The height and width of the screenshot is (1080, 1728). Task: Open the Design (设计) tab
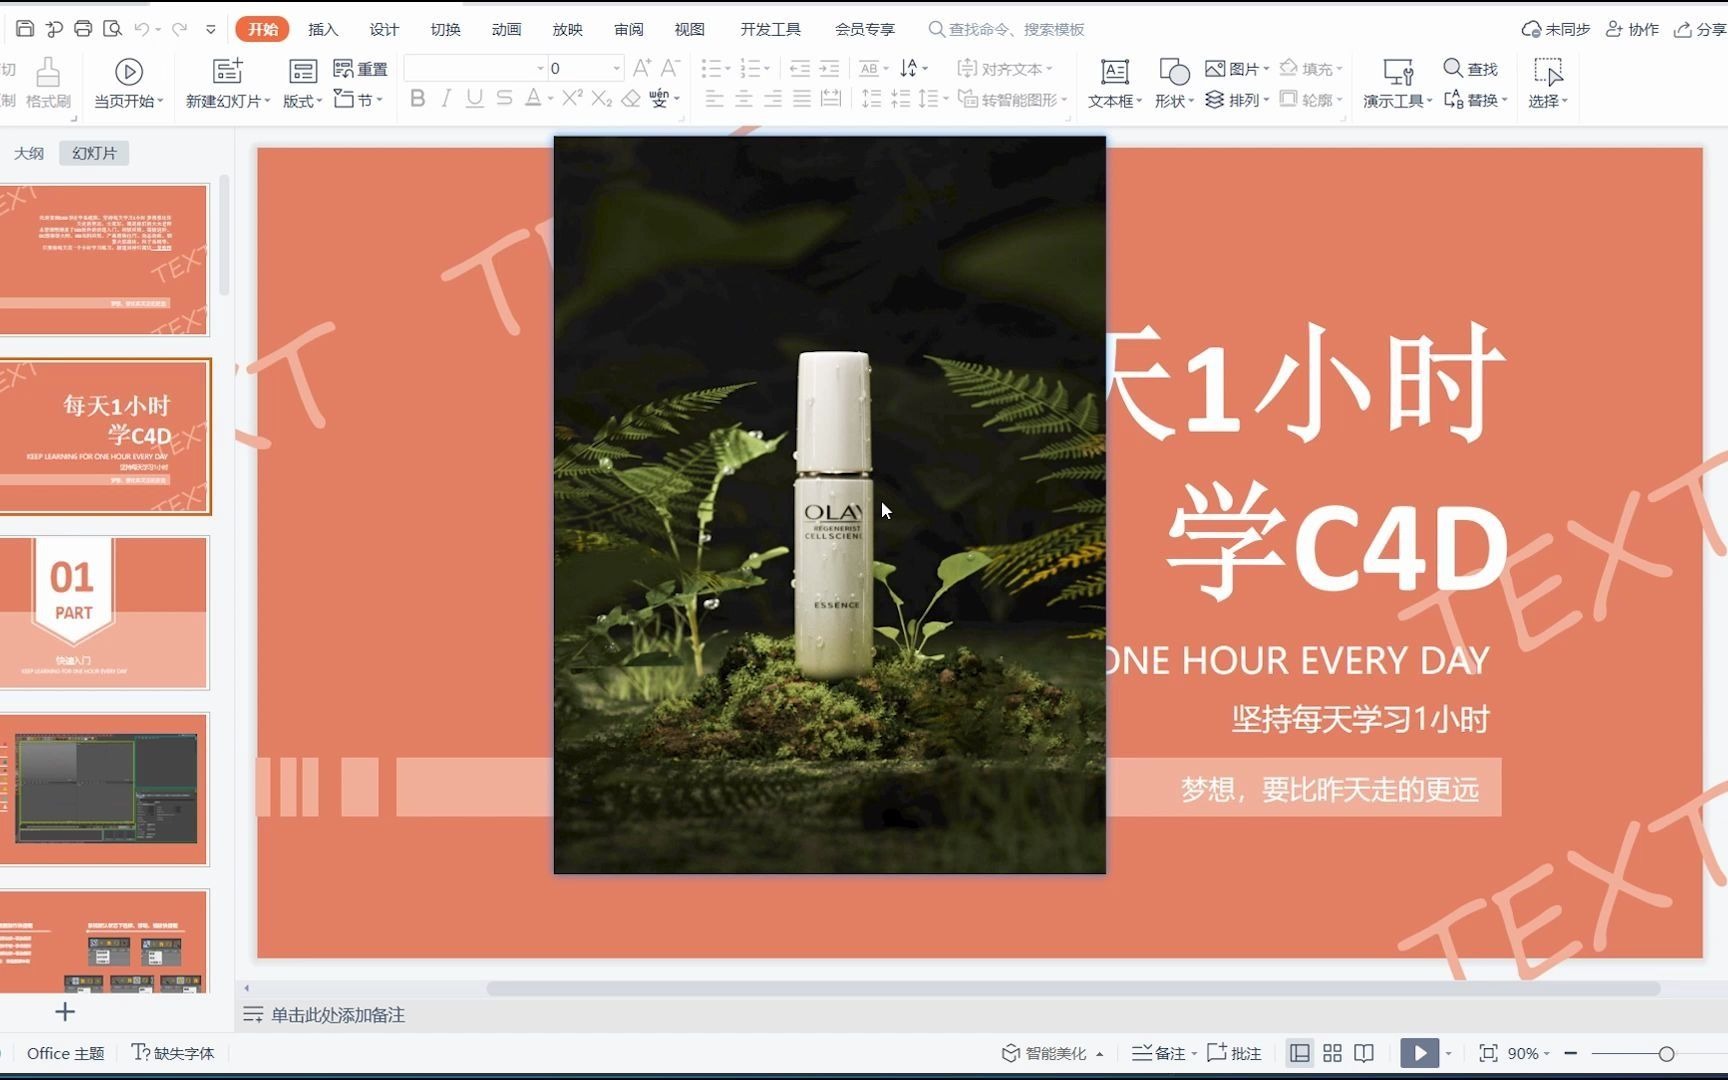[384, 29]
